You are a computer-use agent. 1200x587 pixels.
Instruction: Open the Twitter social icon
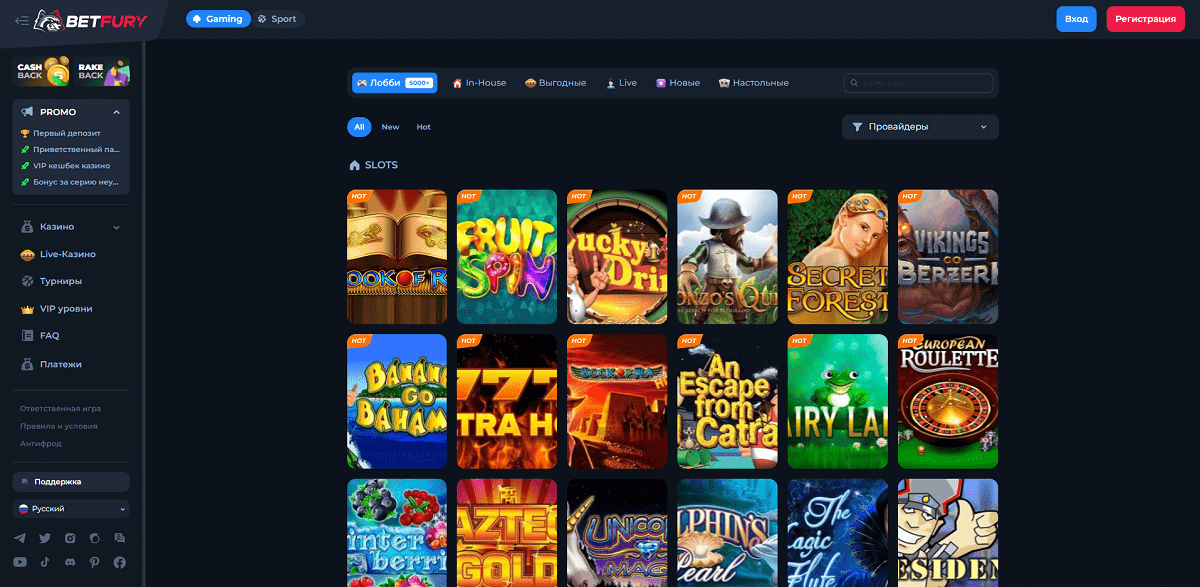(45, 538)
